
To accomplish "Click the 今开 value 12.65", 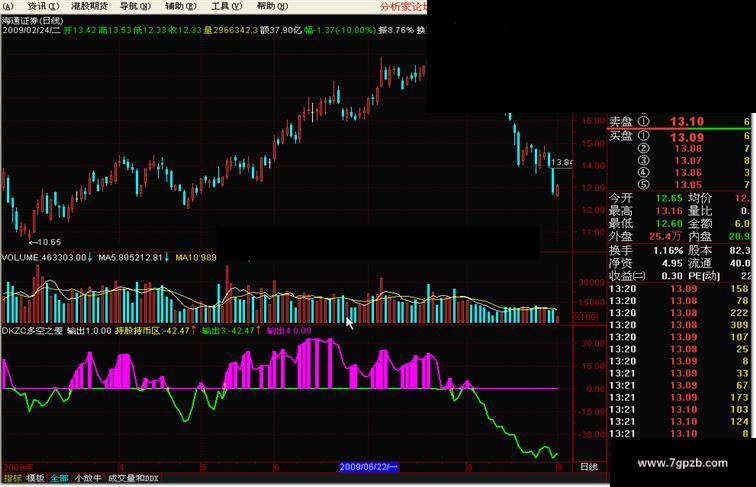I will point(669,198).
